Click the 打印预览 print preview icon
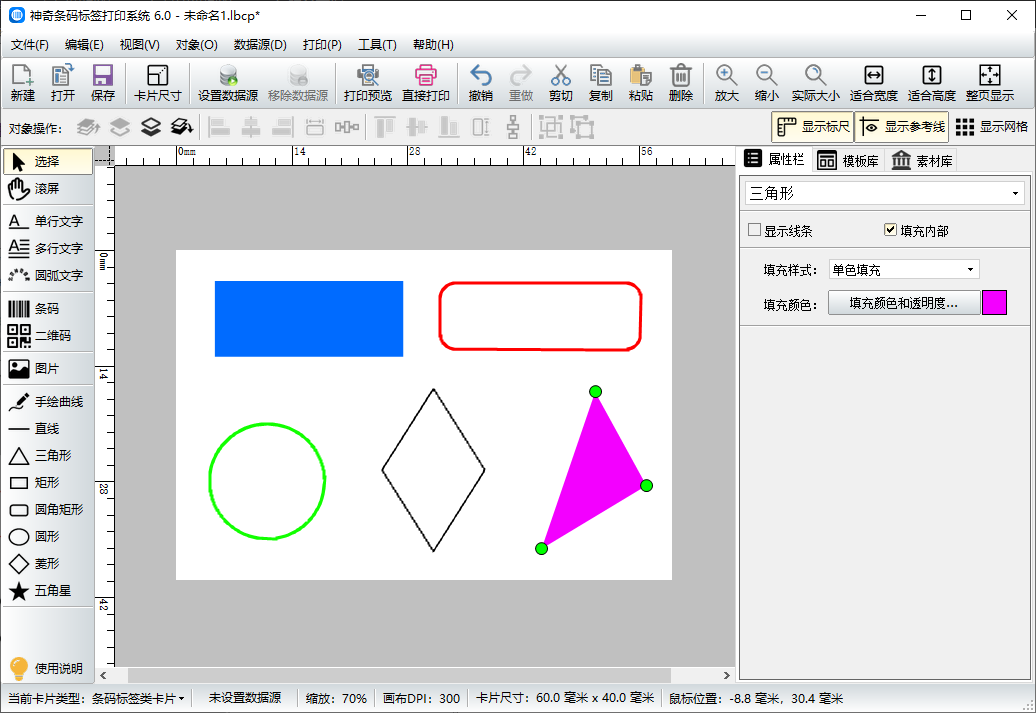The height and width of the screenshot is (713, 1036). [x=367, y=83]
